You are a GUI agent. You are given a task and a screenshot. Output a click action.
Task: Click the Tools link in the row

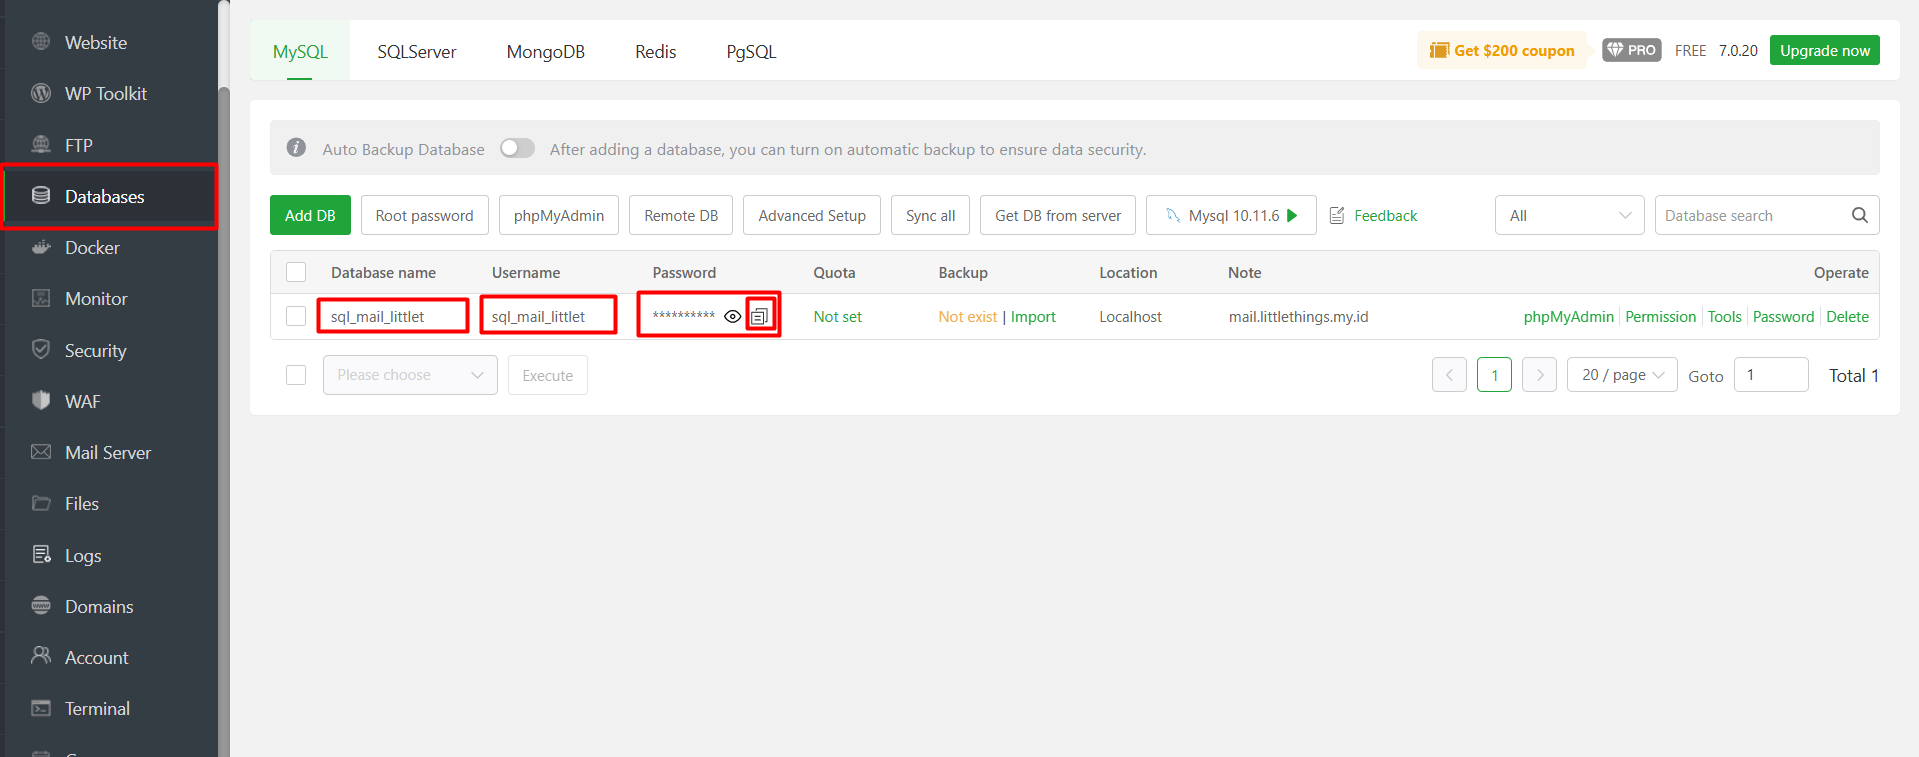pyautogui.click(x=1724, y=316)
